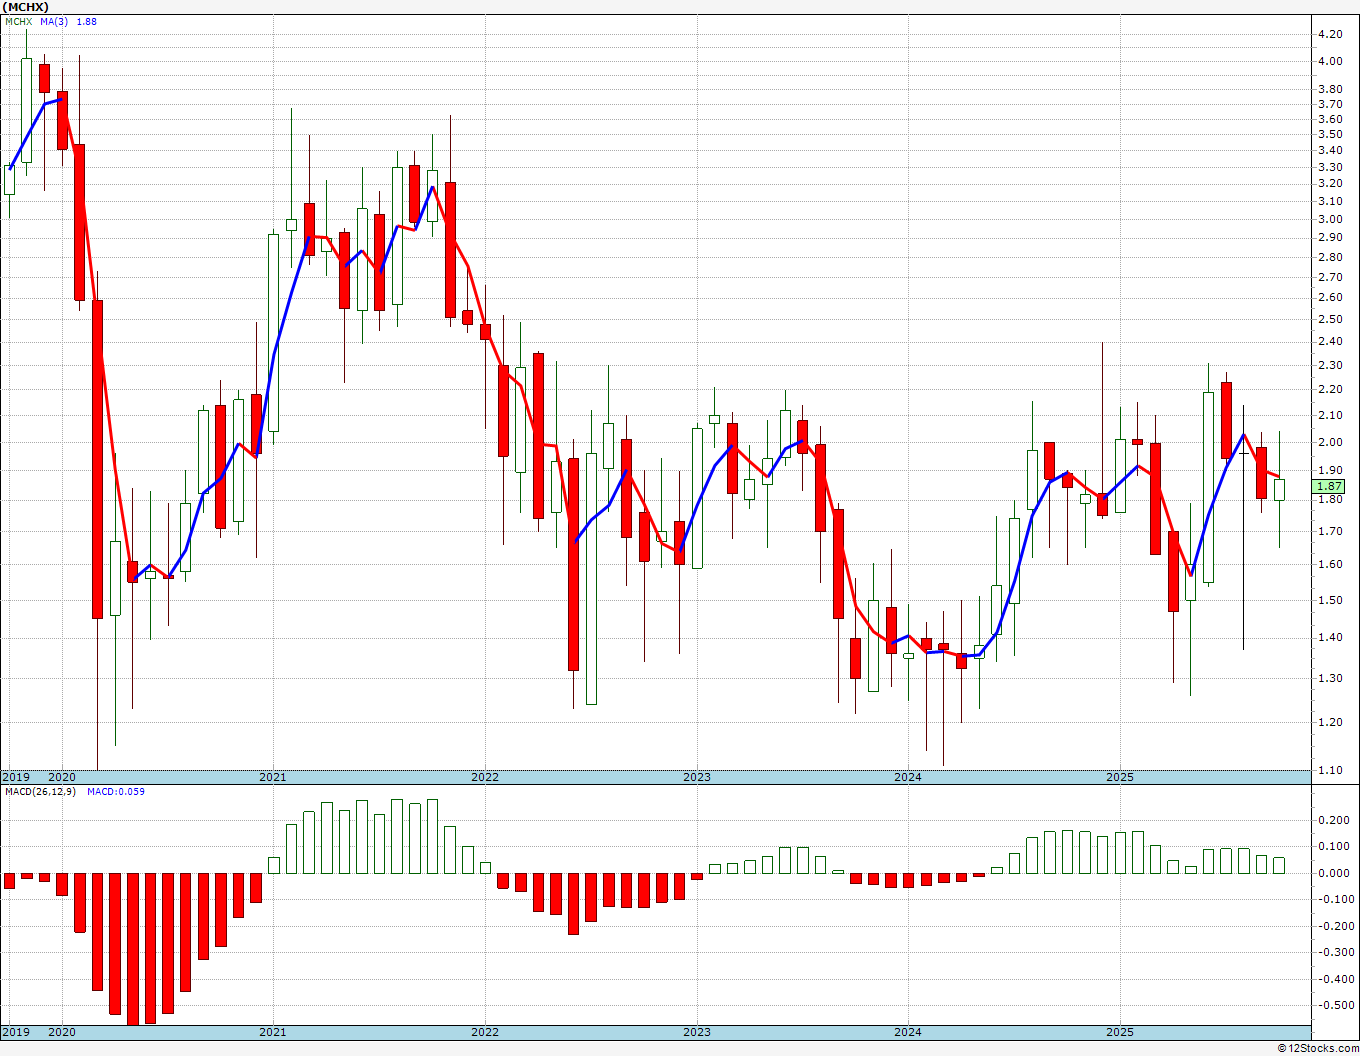The height and width of the screenshot is (1056, 1360).
Task: Click the green 1.87 current price tag
Action: tap(1329, 486)
